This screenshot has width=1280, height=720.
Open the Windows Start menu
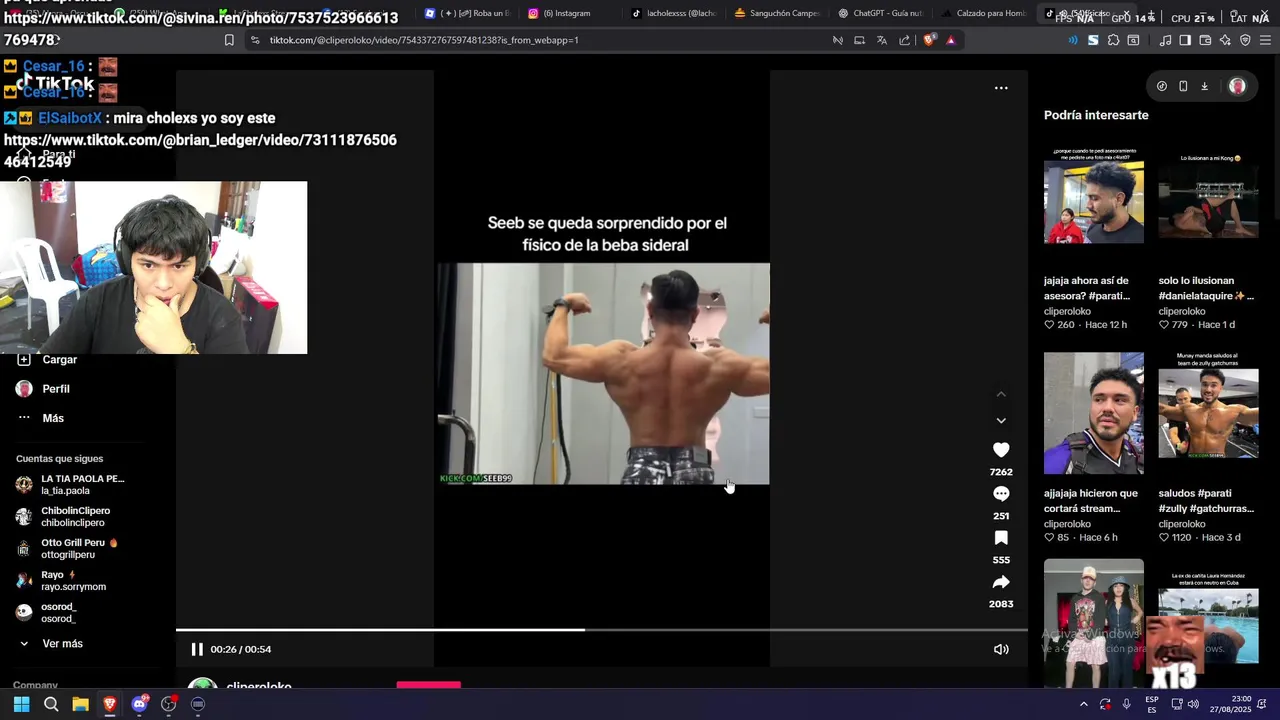(21, 704)
